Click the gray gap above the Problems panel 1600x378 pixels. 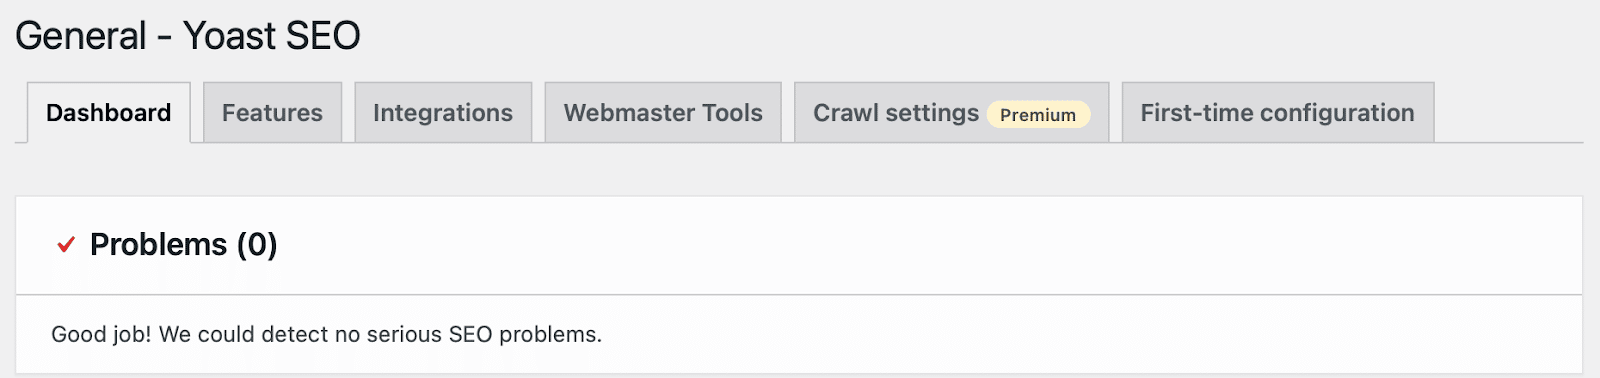pos(799,170)
